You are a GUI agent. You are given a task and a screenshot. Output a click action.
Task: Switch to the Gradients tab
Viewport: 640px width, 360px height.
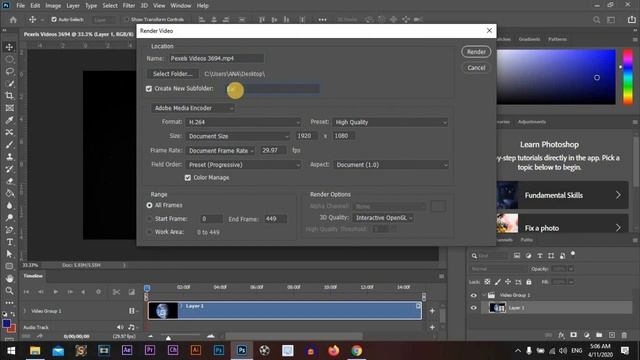(529, 39)
